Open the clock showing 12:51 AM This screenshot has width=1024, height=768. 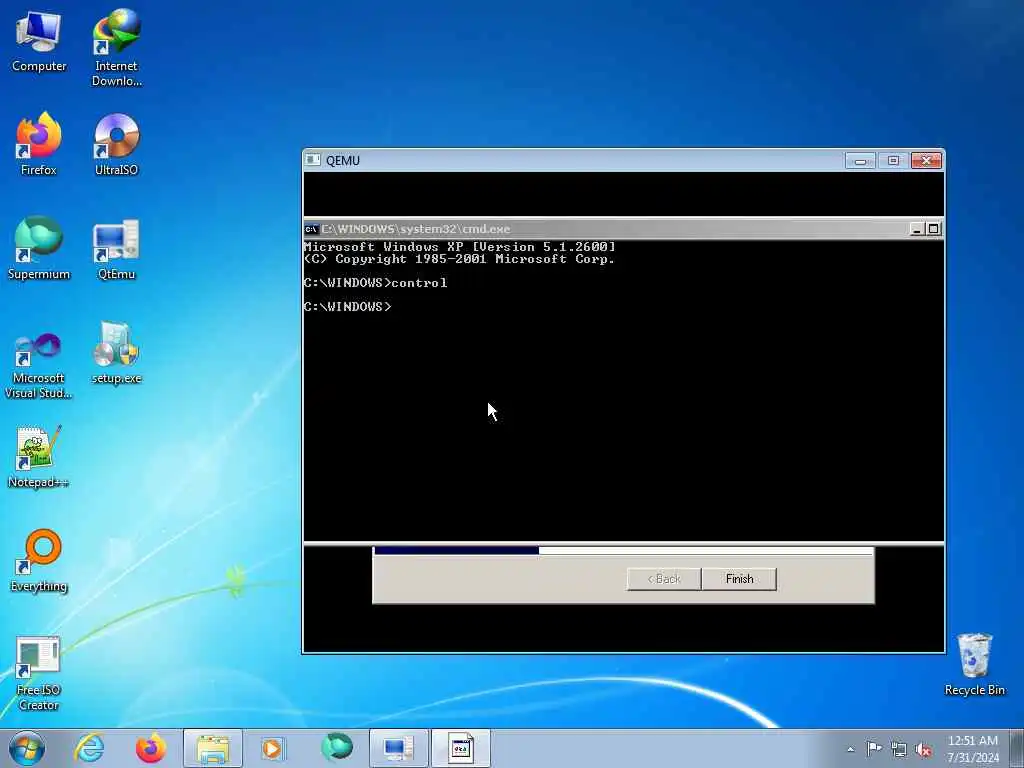(973, 749)
